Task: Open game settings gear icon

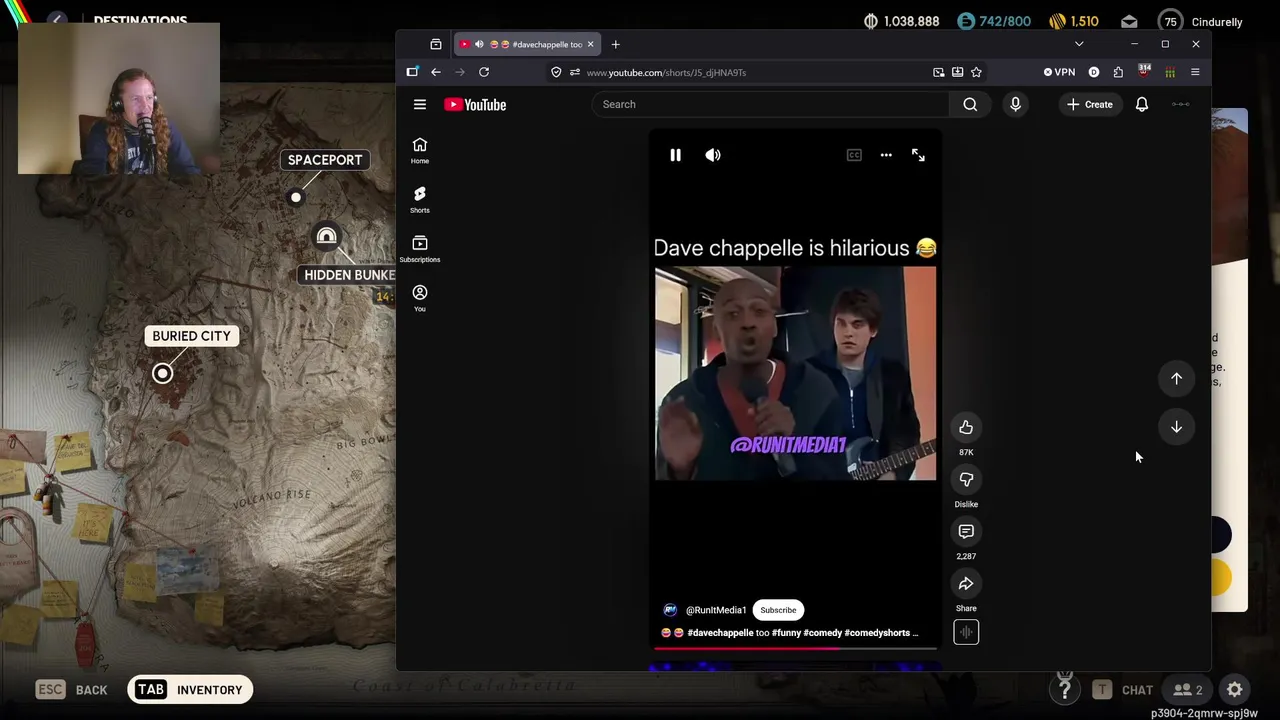Action: [x=1235, y=690]
